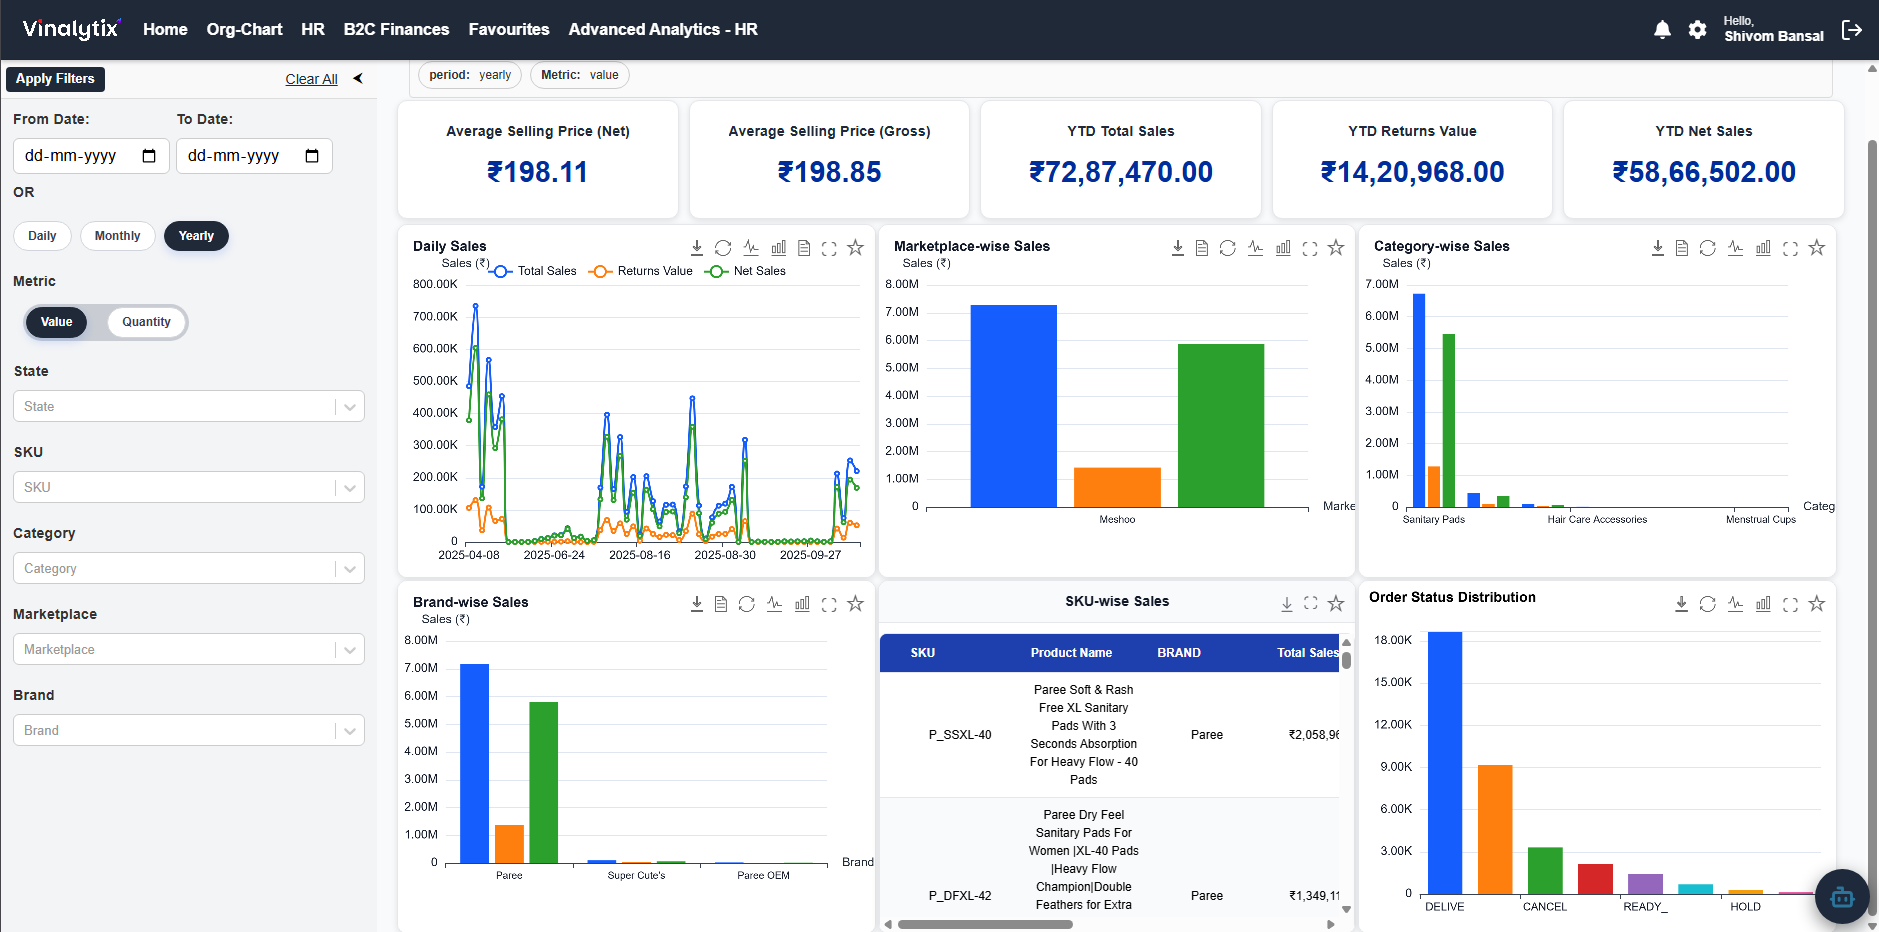Click the Clear All link
This screenshot has width=1879, height=932.
(311, 79)
